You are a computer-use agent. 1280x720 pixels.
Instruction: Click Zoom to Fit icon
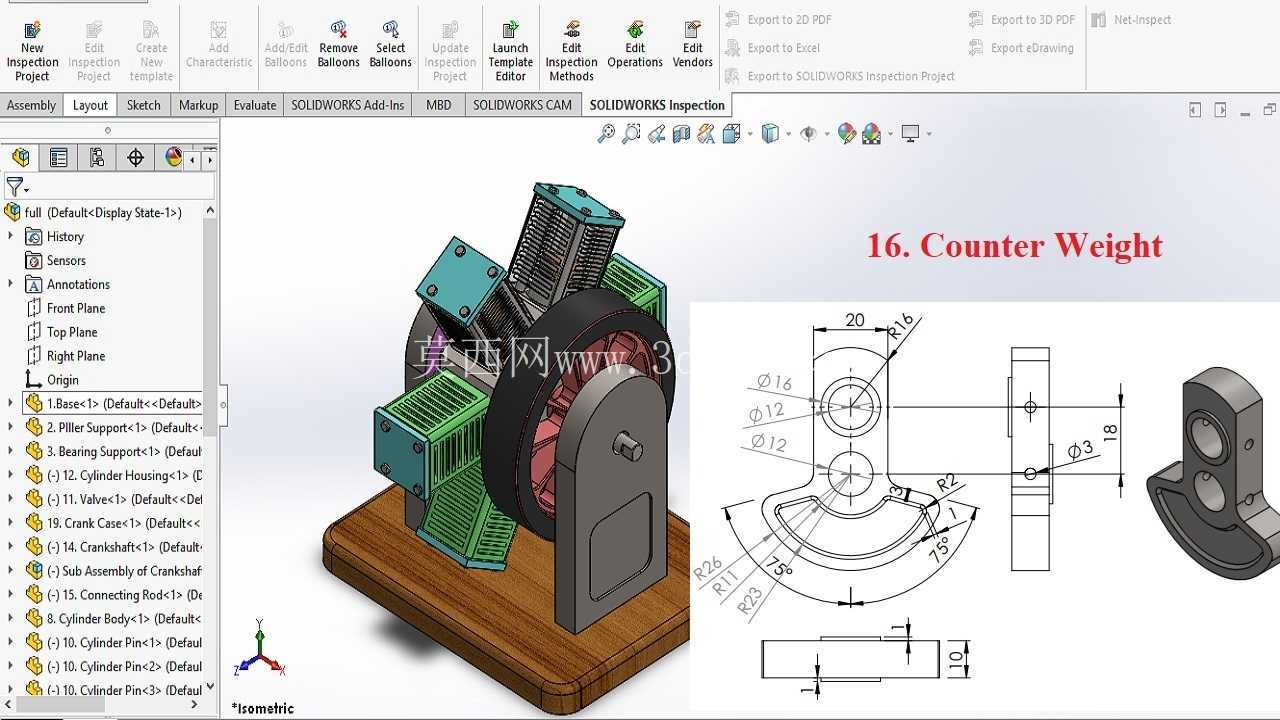tap(606, 133)
